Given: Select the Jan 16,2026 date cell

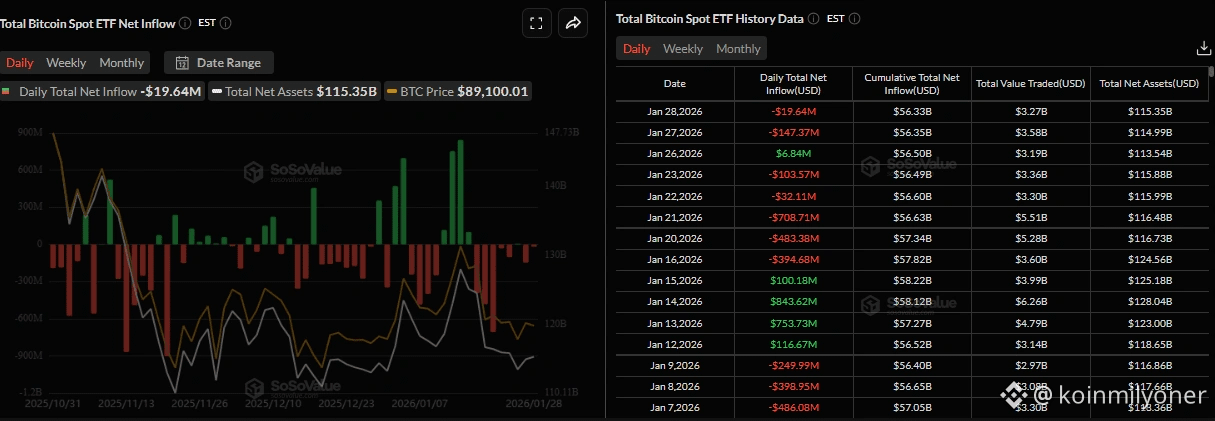Looking at the screenshot, I should click(675, 259).
